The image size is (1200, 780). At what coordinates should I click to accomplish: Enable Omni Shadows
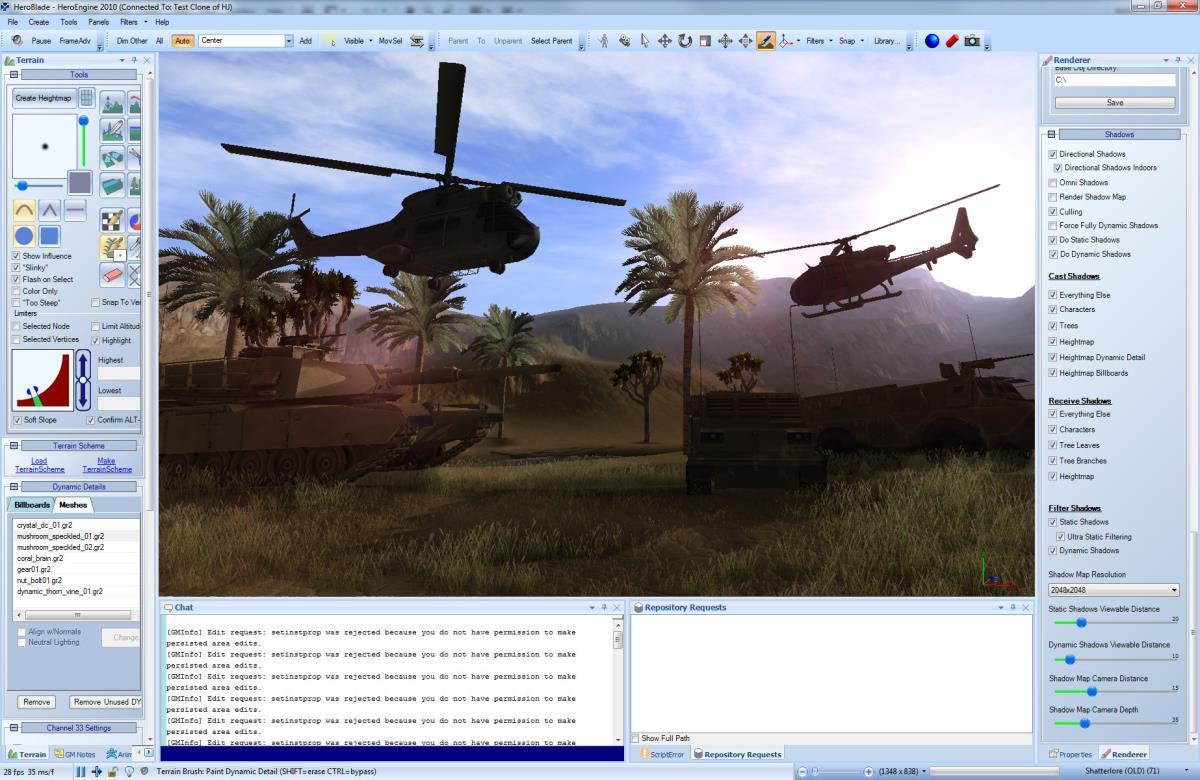(1052, 183)
